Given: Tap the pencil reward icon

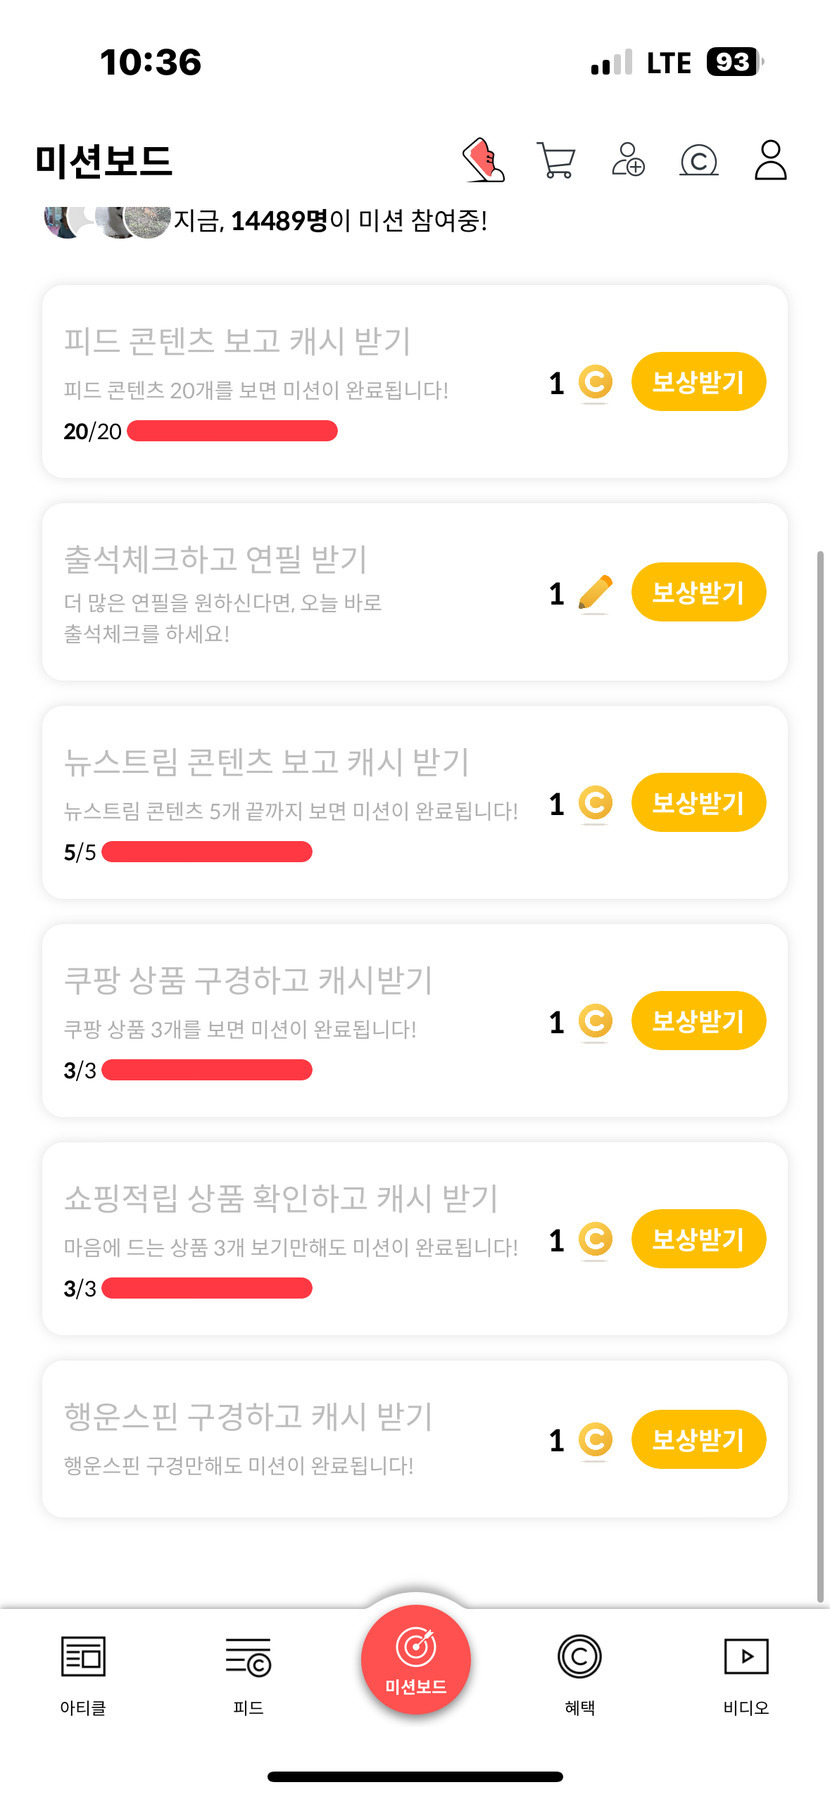Looking at the screenshot, I should [595, 593].
